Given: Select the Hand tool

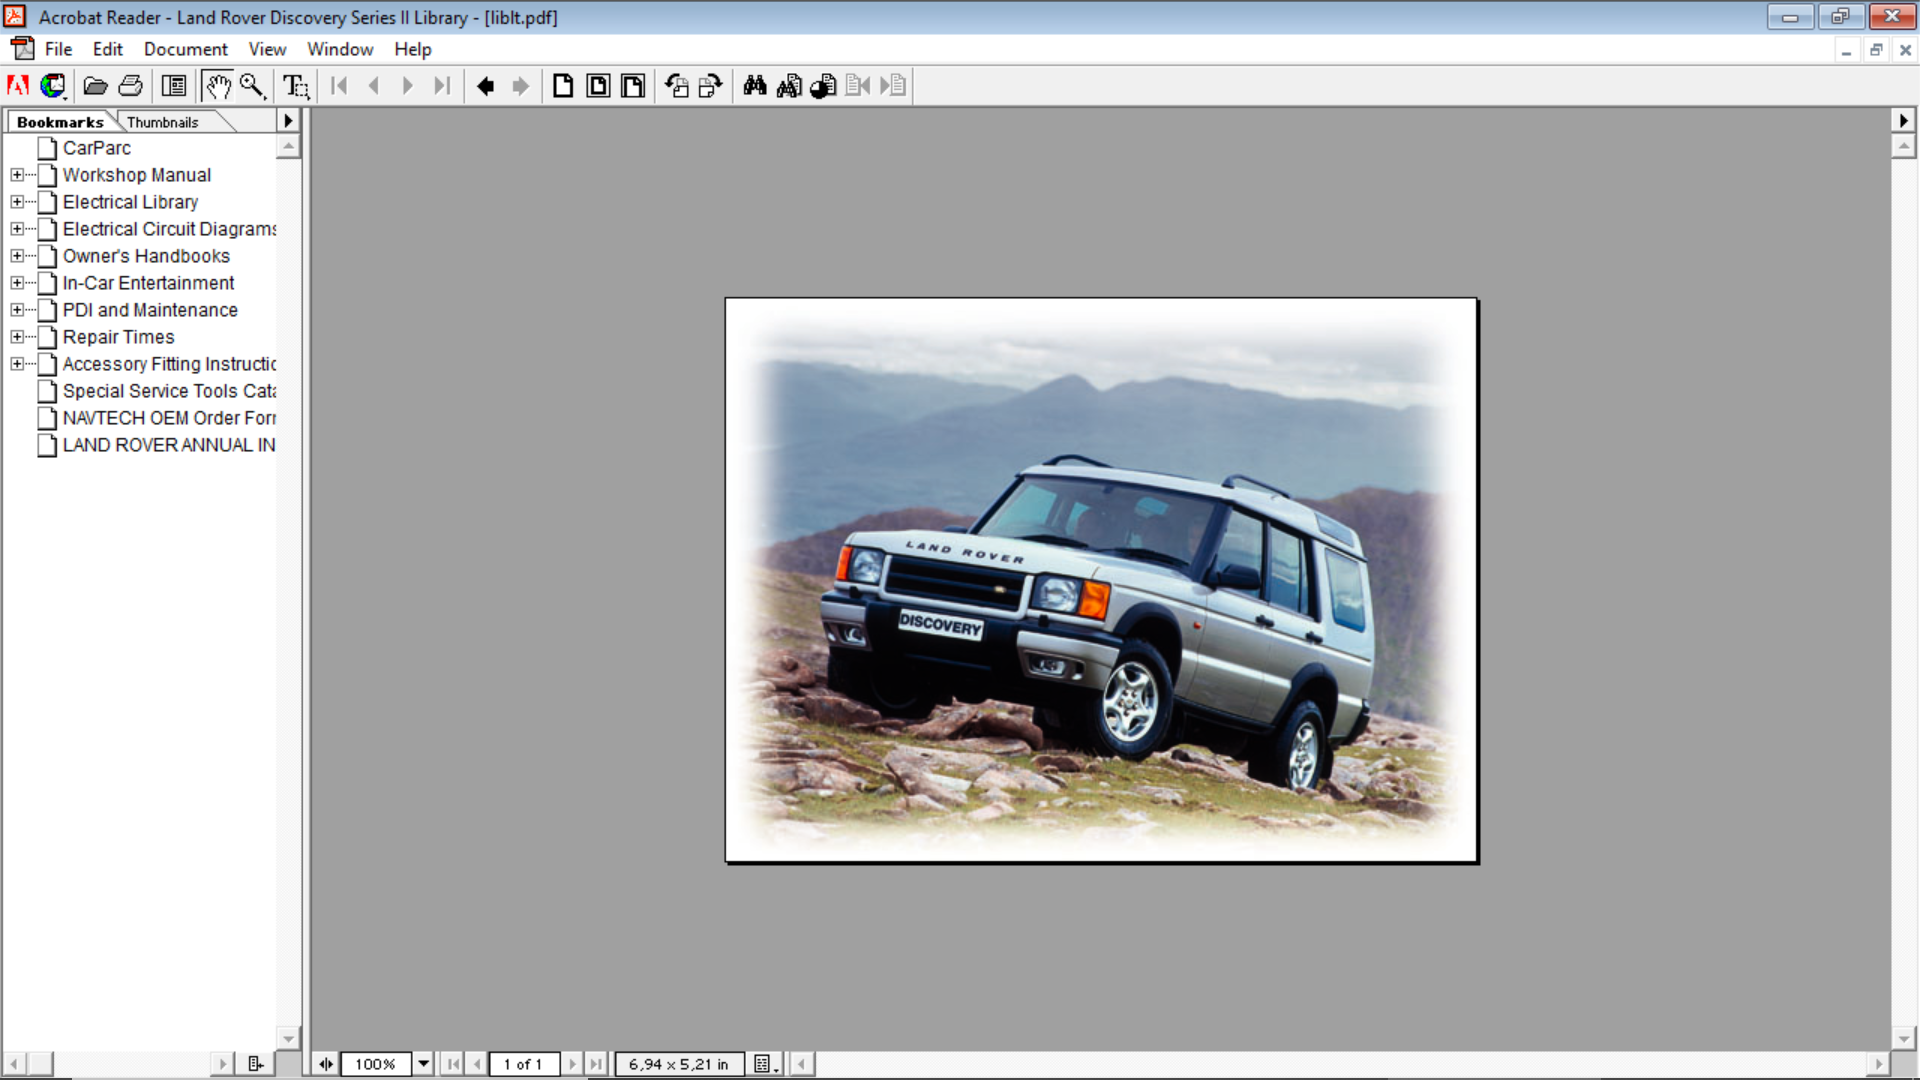Looking at the screenshot, I should coord(217,86).
